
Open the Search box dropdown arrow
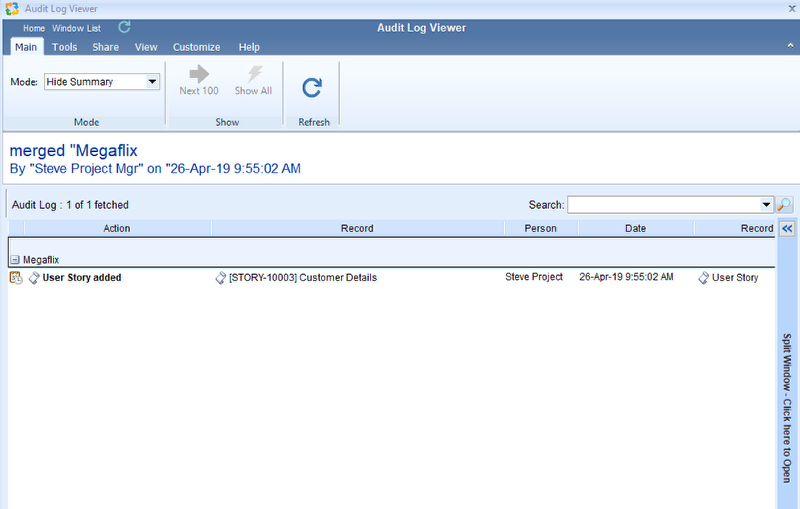[766, 205]
